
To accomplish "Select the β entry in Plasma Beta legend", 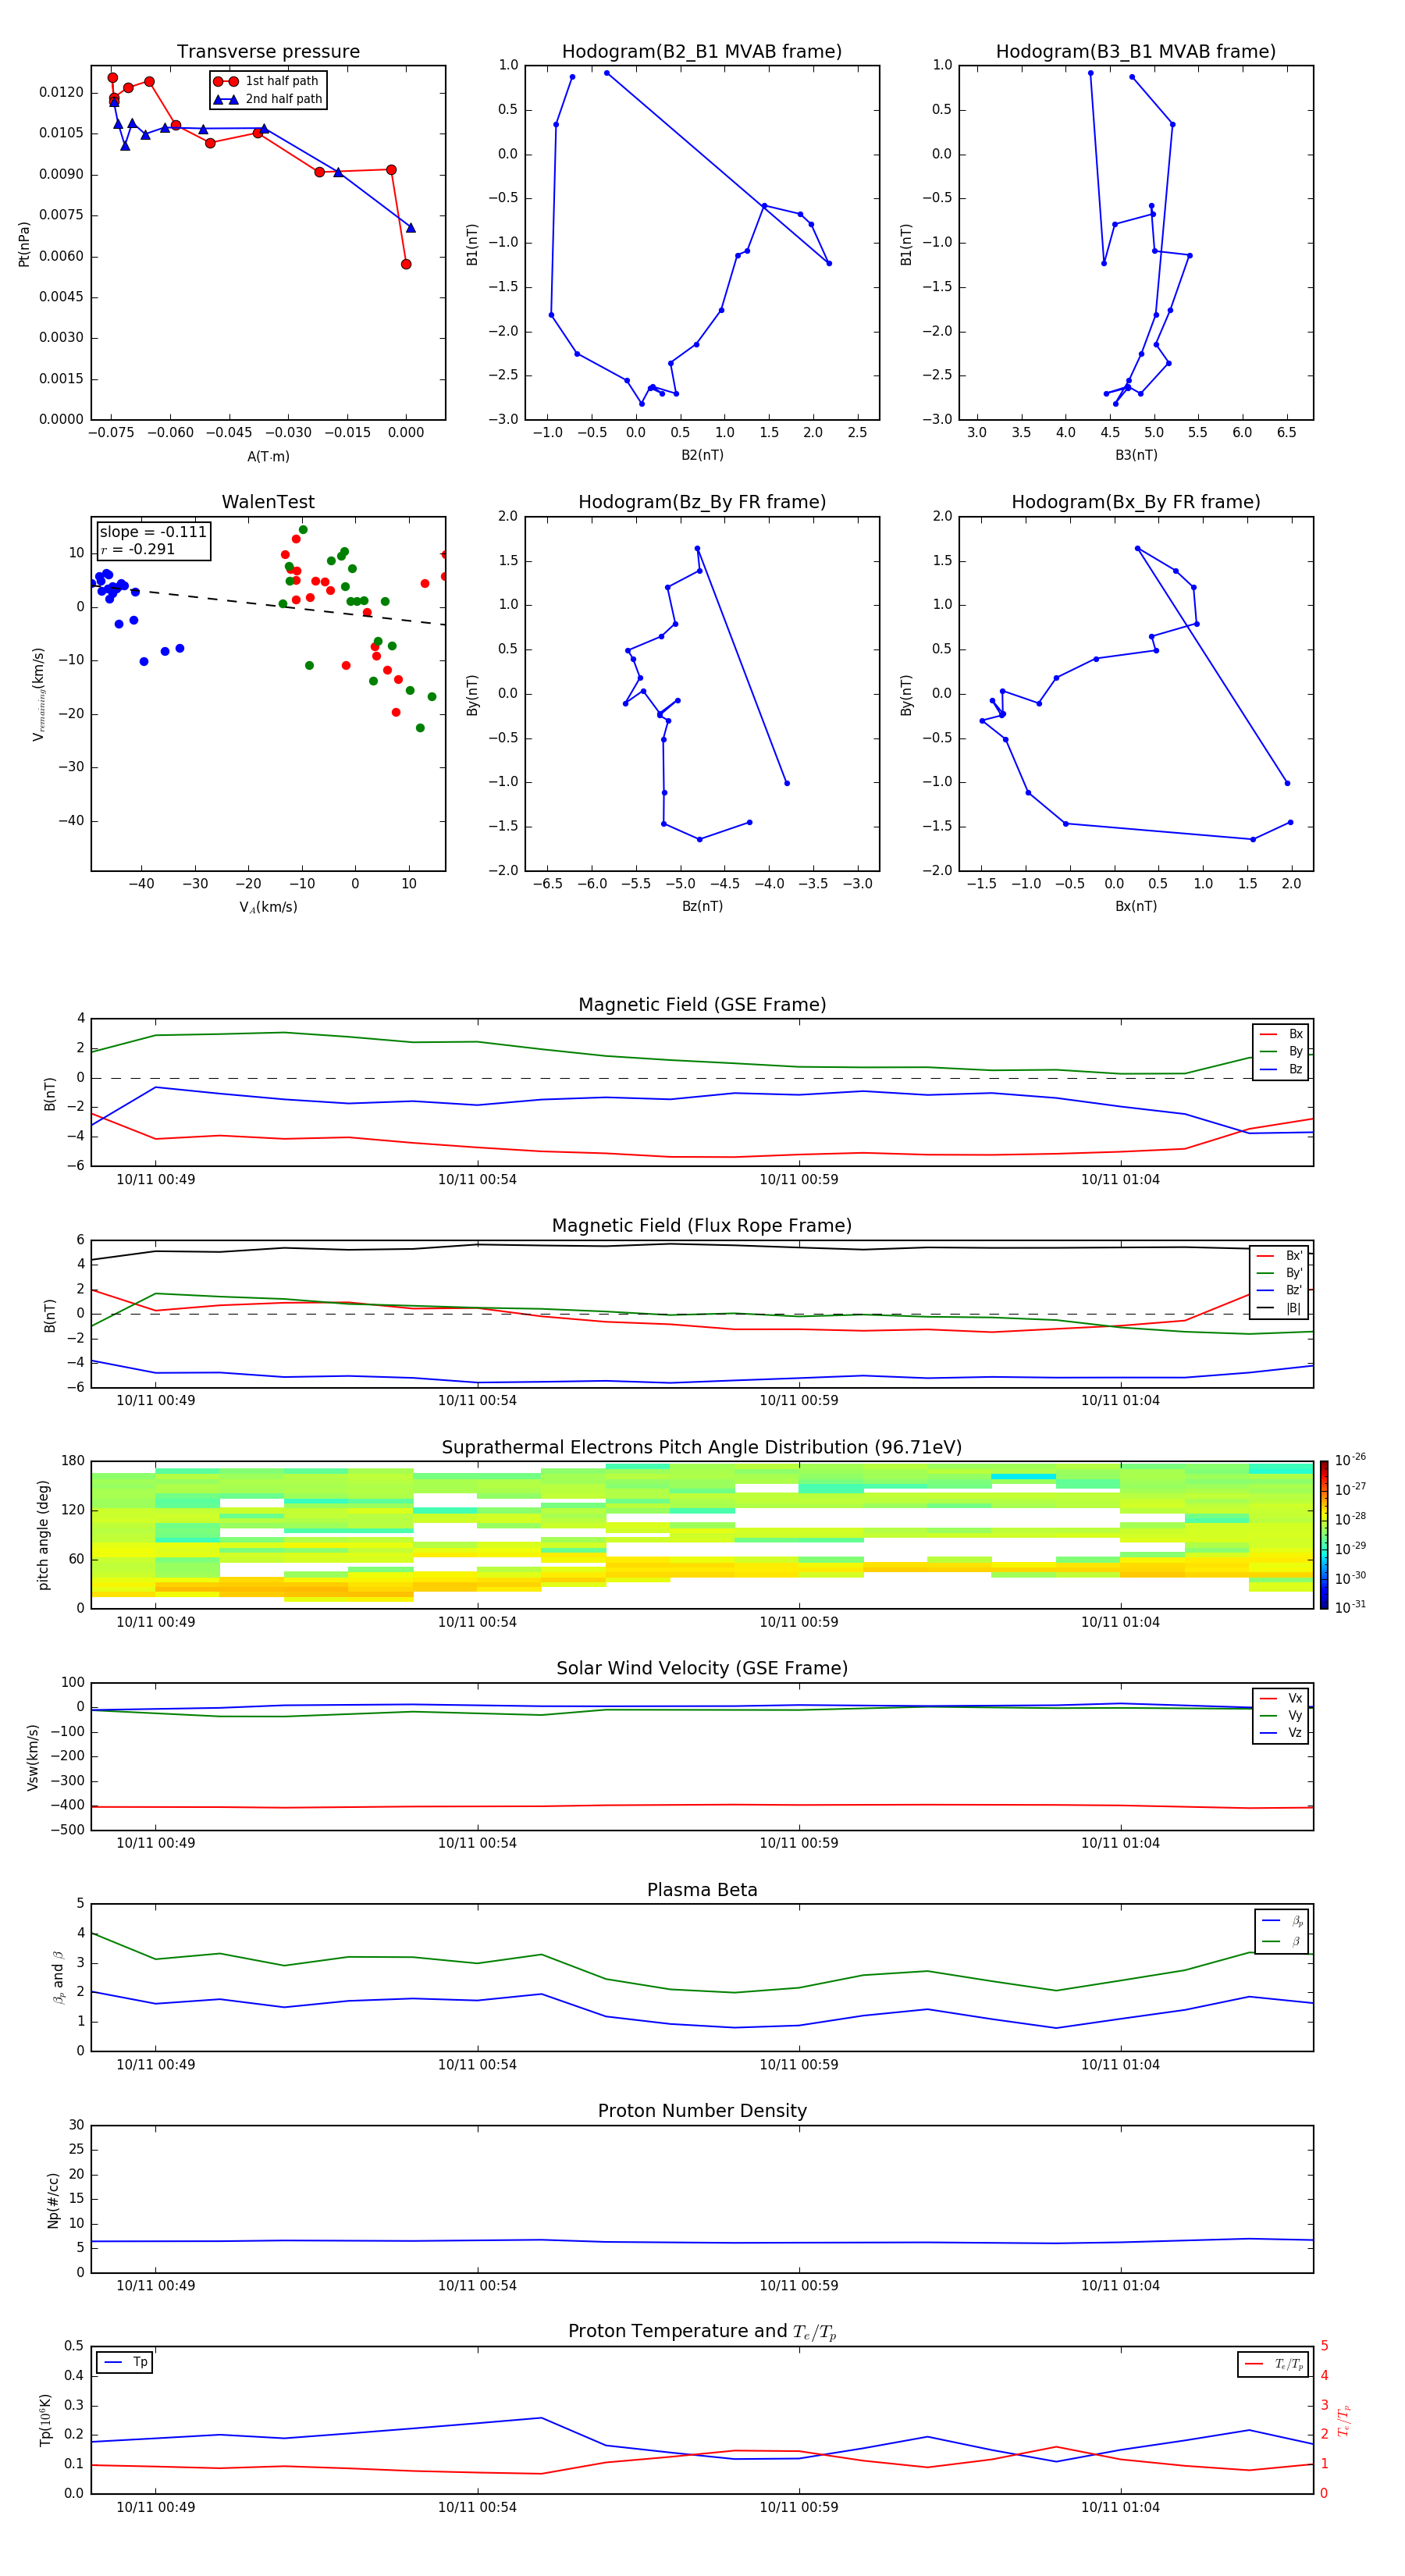I will (1282, 1941).
